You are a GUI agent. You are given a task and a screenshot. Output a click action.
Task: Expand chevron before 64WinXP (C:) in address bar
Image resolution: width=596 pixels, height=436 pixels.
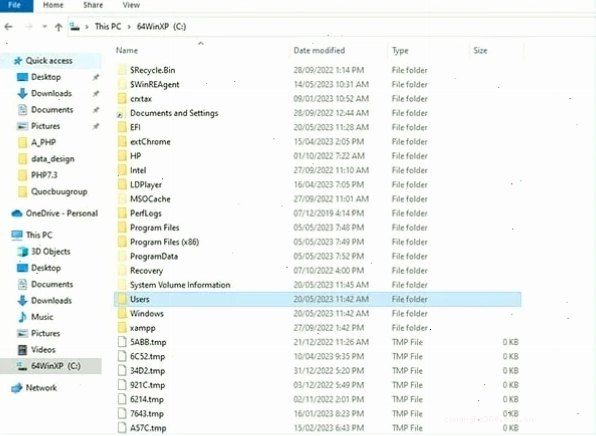(129, 27)
